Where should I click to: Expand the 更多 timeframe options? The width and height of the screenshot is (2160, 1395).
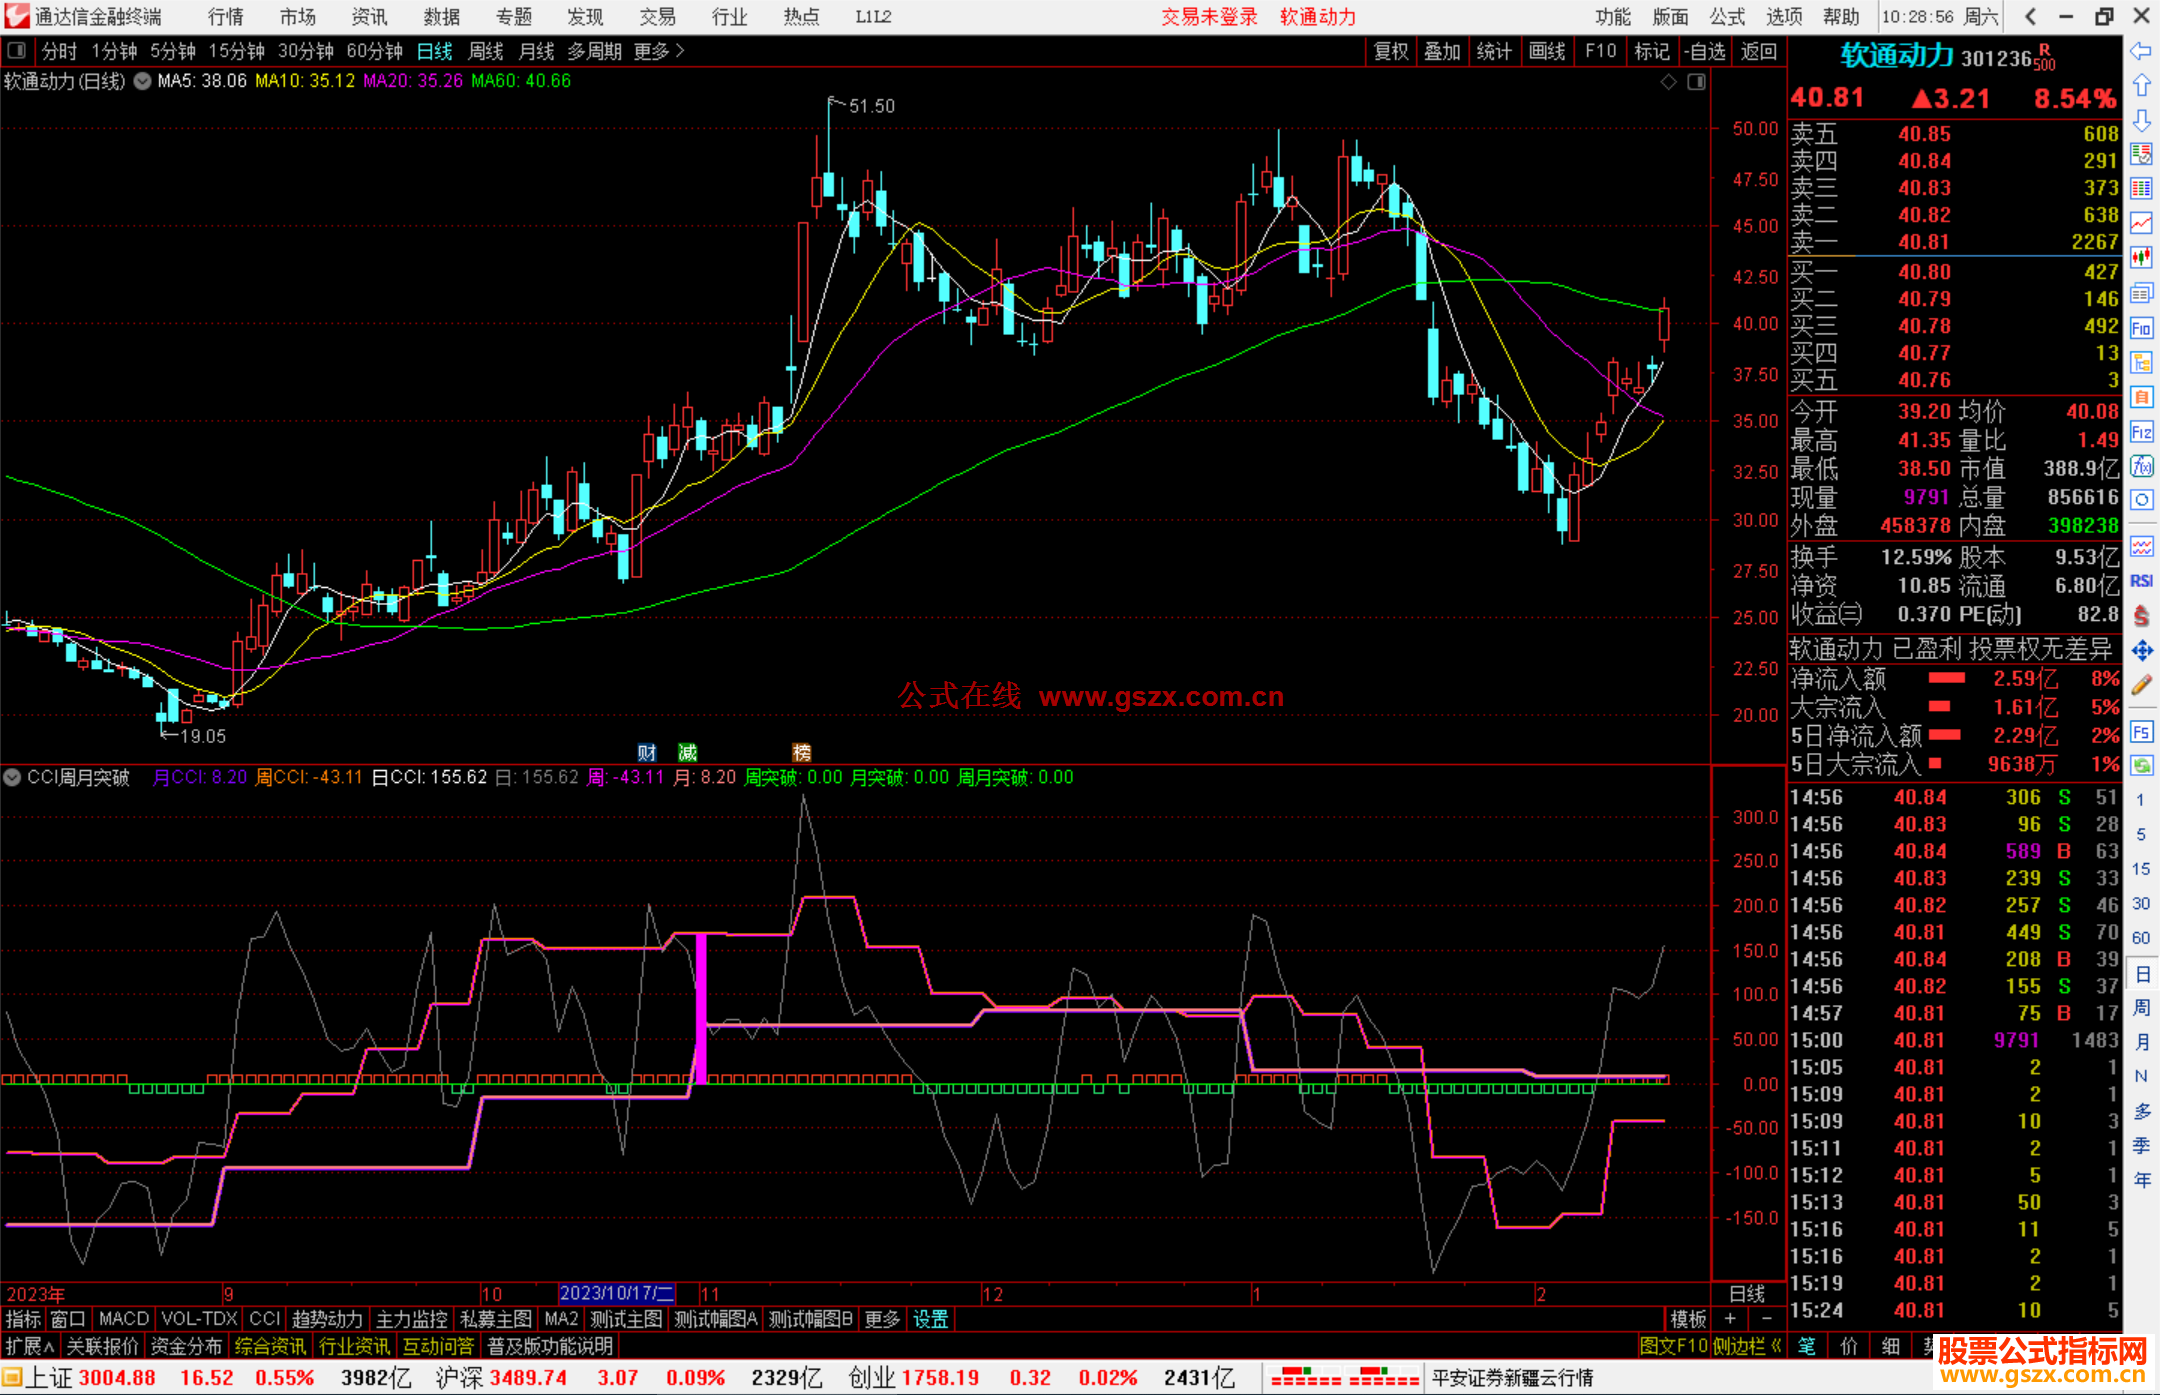(658, 51)
